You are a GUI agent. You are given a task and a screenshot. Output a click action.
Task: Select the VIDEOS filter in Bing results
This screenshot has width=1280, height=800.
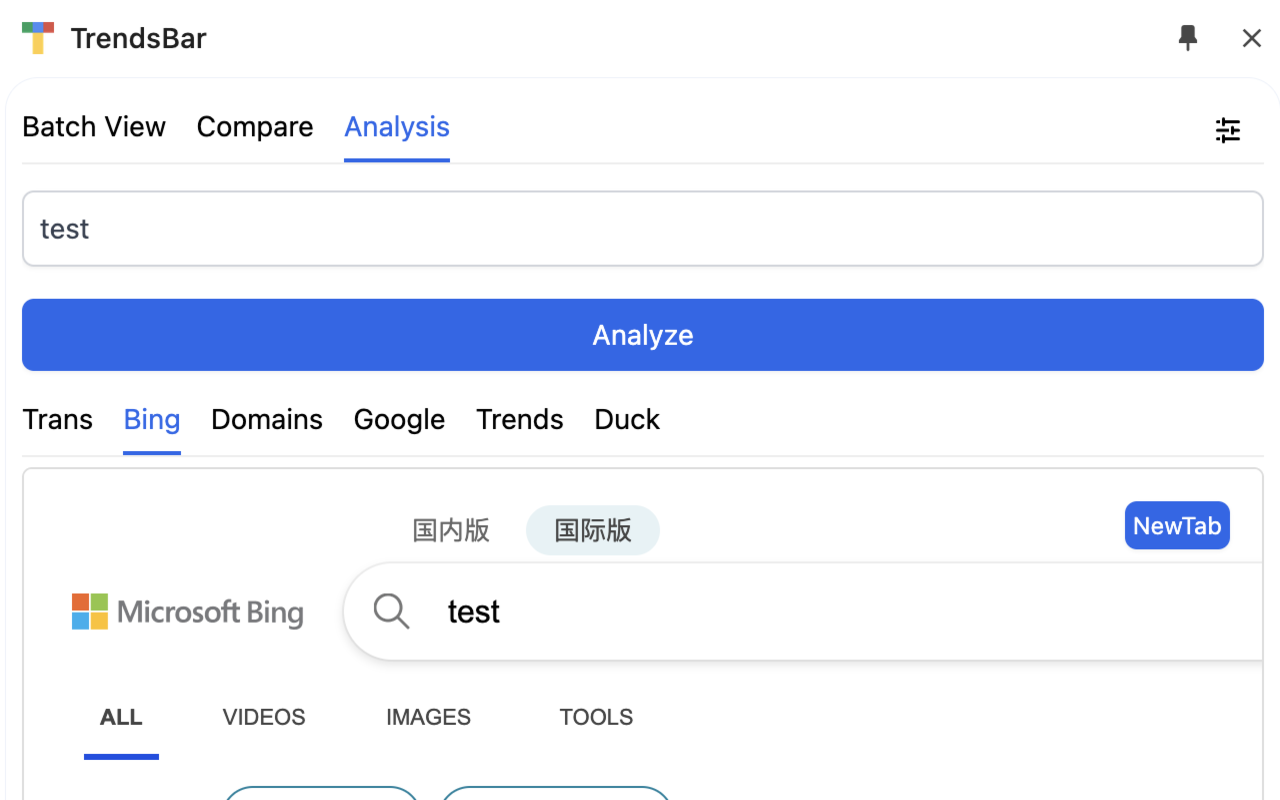pos(264,717)
